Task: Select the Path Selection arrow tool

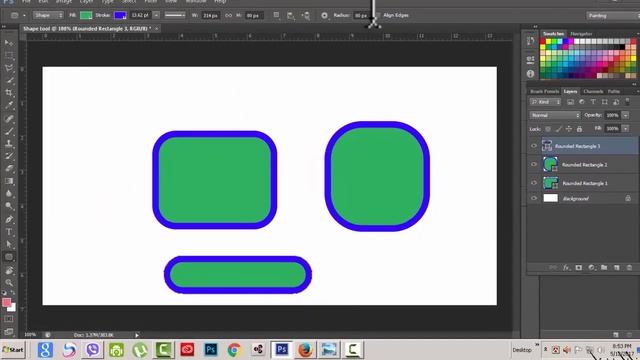Action: [9, 244]
